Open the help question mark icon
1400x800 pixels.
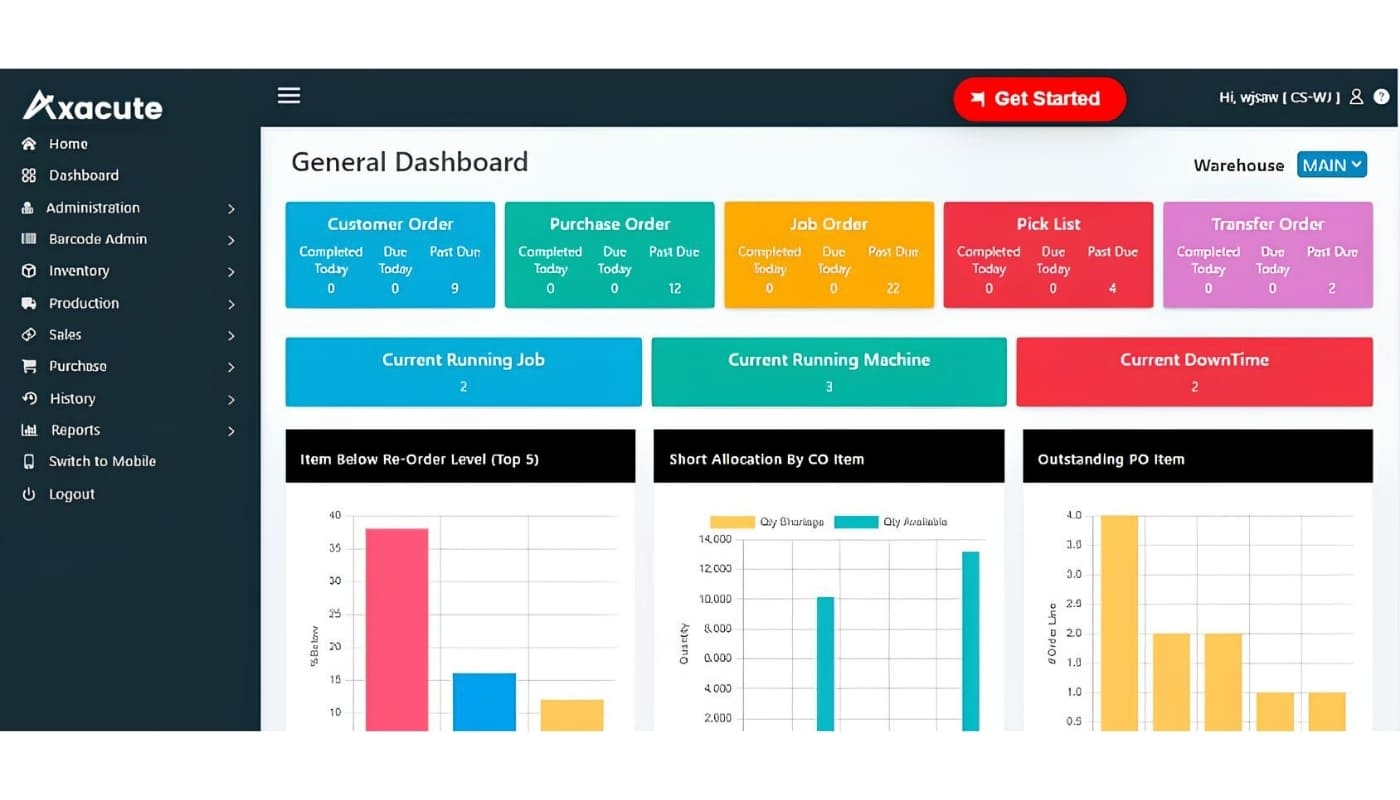point(1381,97)
